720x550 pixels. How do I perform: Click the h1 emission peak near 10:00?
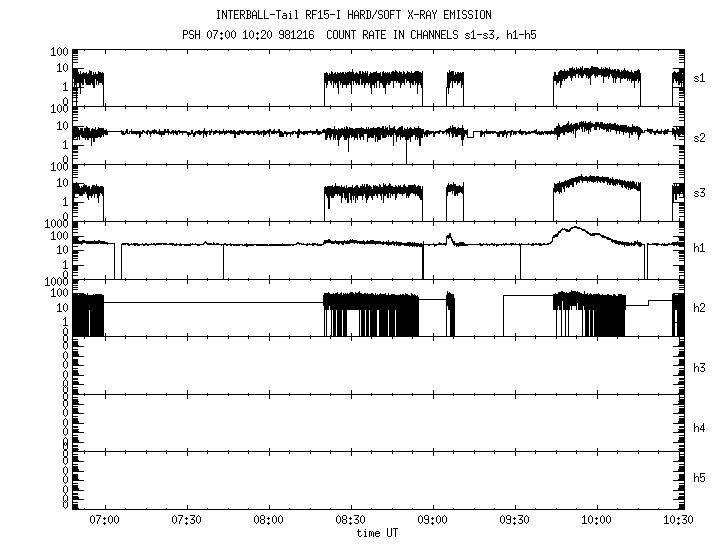(573, 228)
